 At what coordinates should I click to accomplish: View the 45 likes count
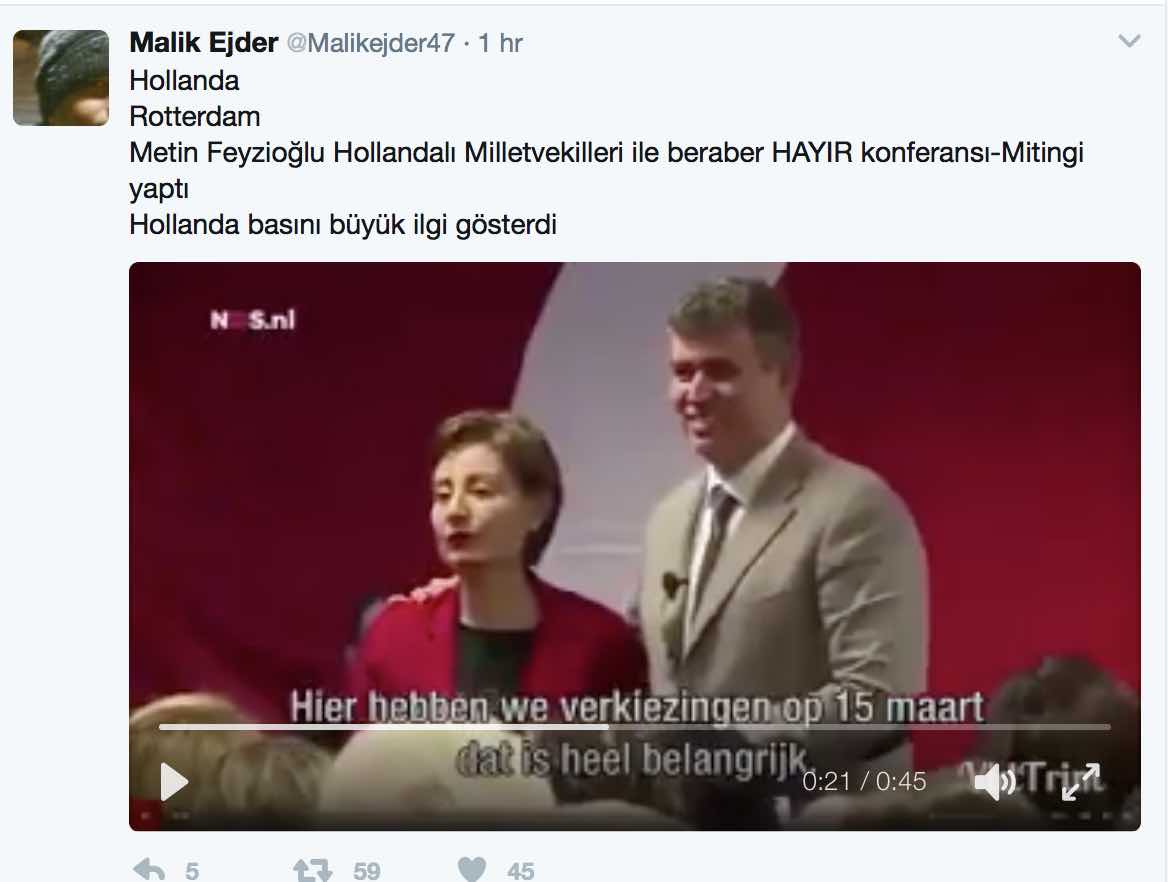521,871
